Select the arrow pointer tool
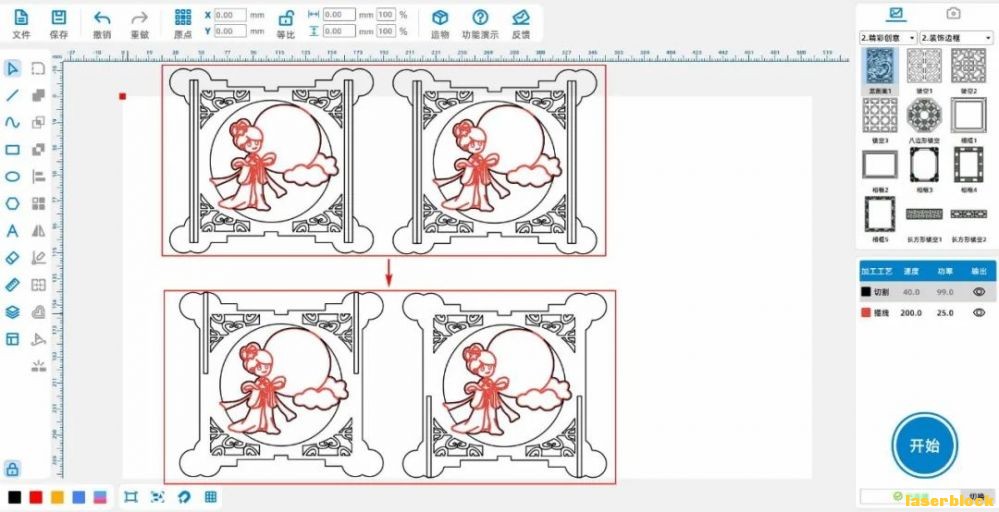This screenshot has height=512, width=999. [12, 68]
